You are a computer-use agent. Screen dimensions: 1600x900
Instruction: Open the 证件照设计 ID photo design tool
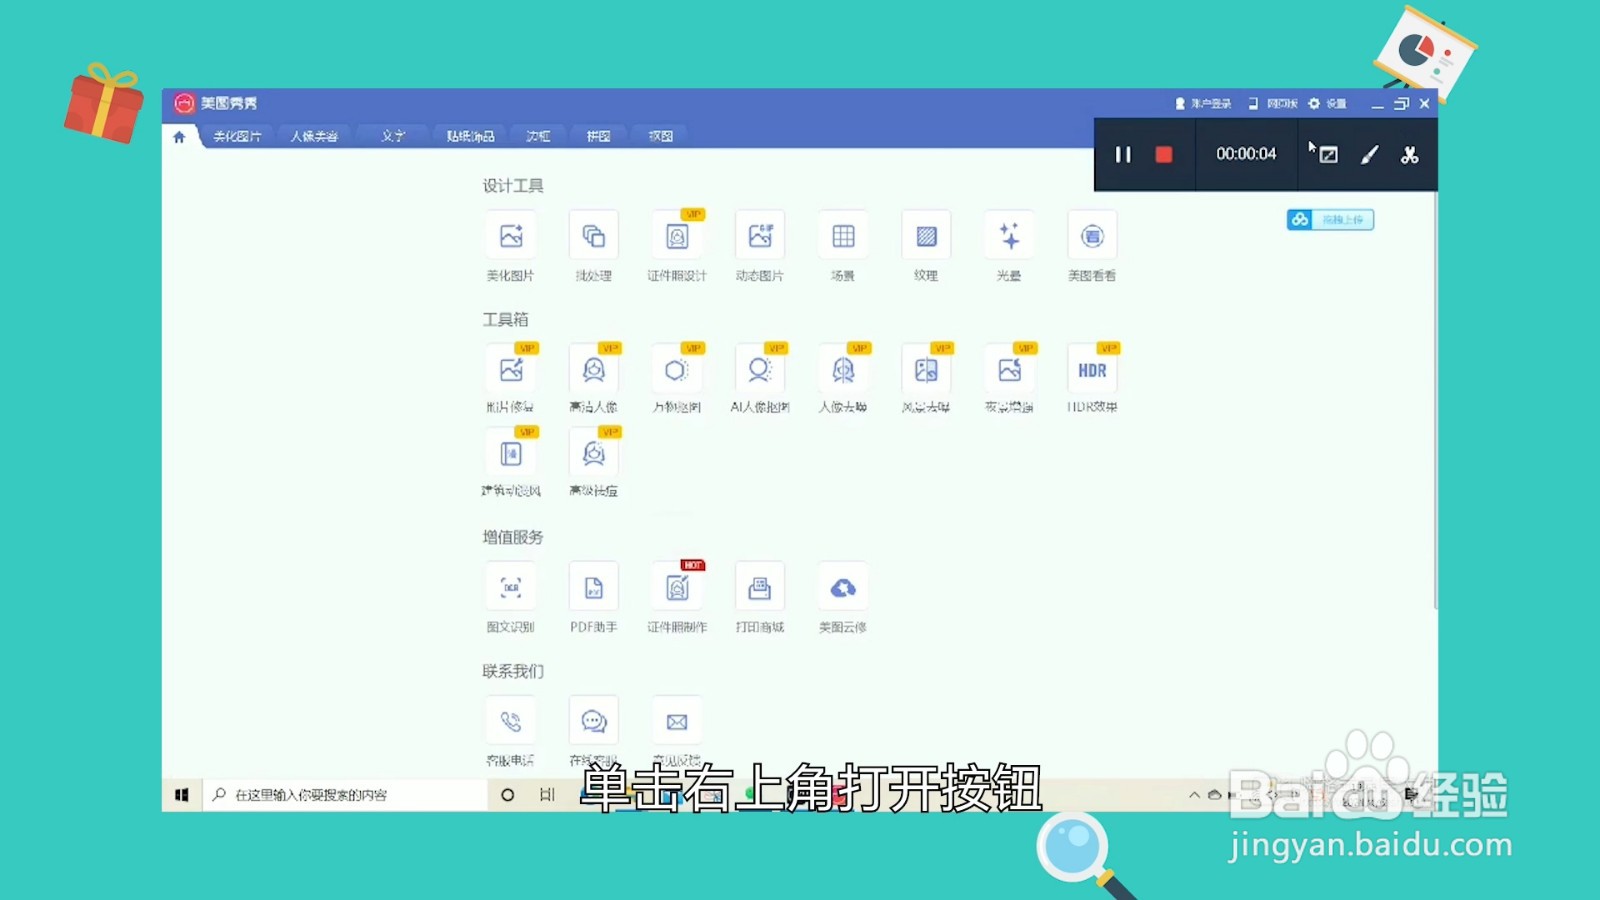pyautogui.click(x=677, y=237)
